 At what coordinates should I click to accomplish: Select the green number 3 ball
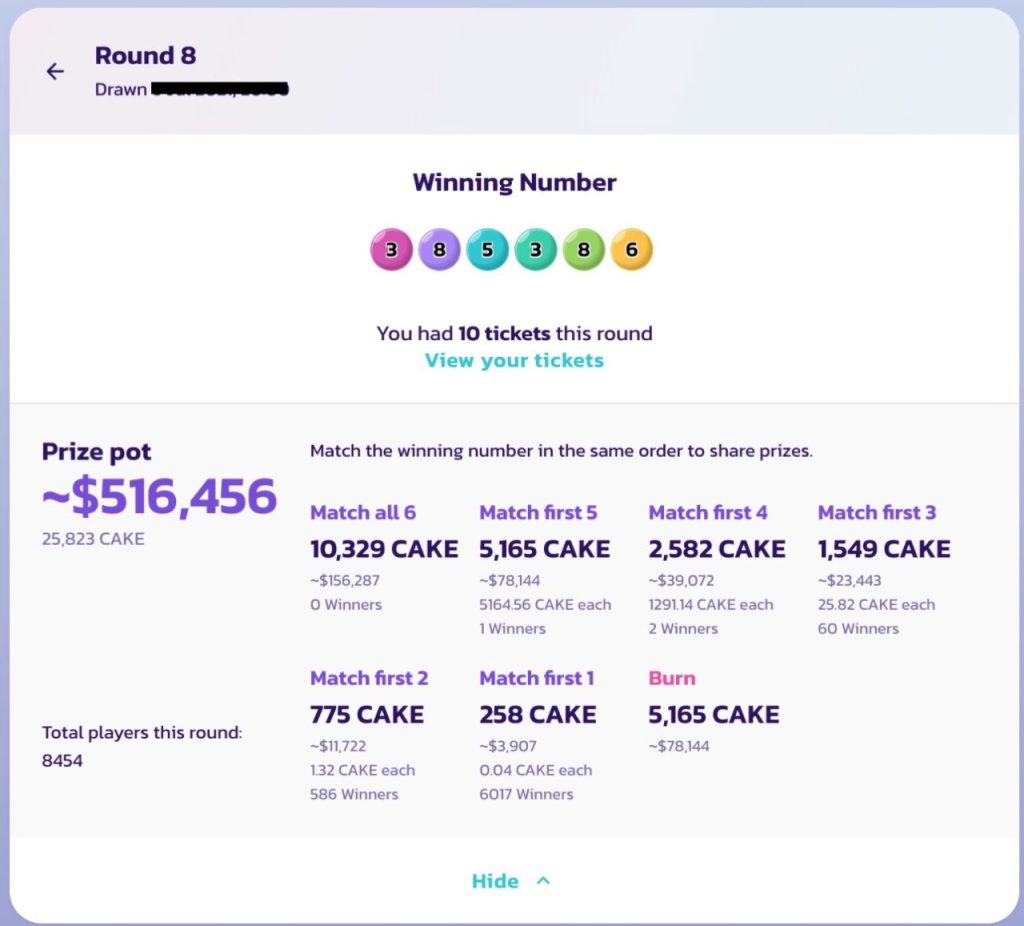pos(535,248)
